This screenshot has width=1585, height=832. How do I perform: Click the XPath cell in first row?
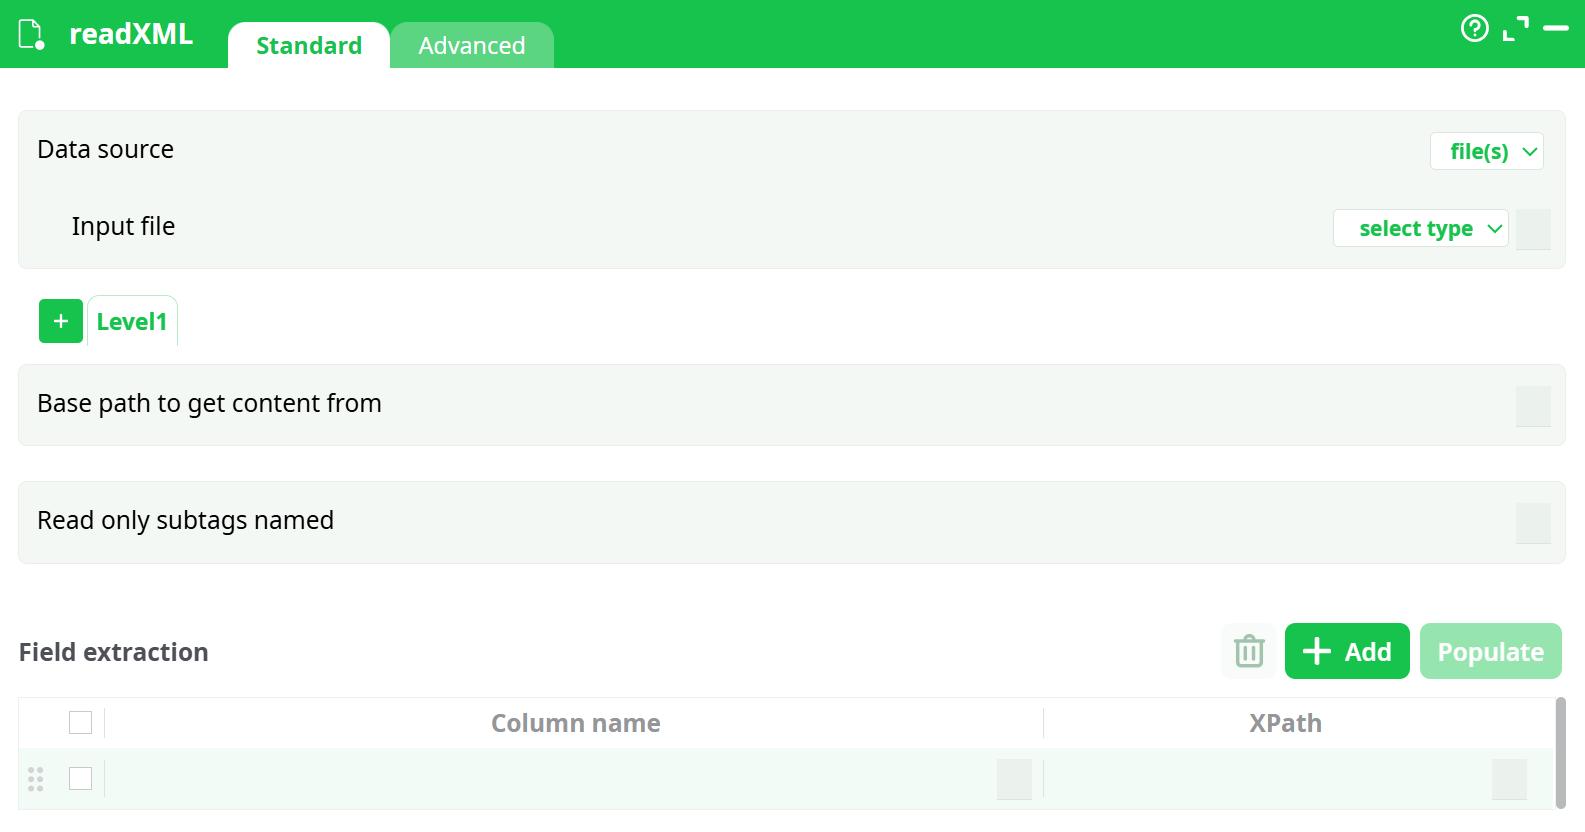tap(1265, 779)
